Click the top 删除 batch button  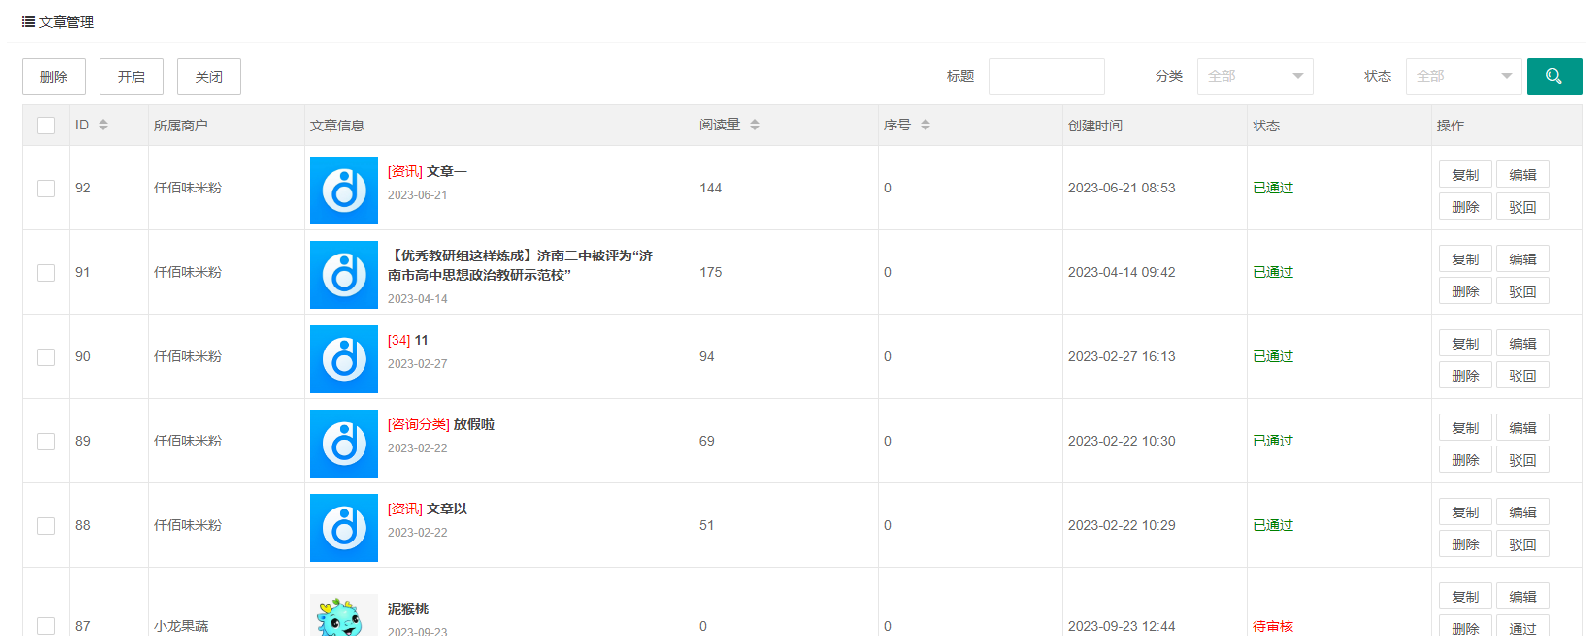(54, 77)
